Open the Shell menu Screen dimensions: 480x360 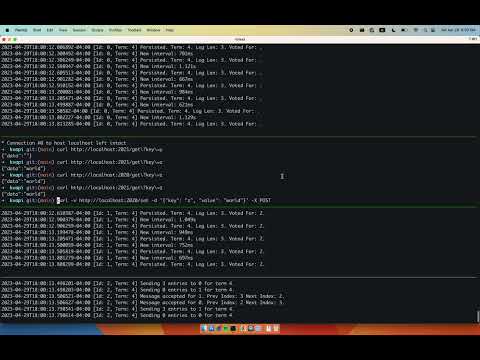pyautogui.click(x=37, y=30)
